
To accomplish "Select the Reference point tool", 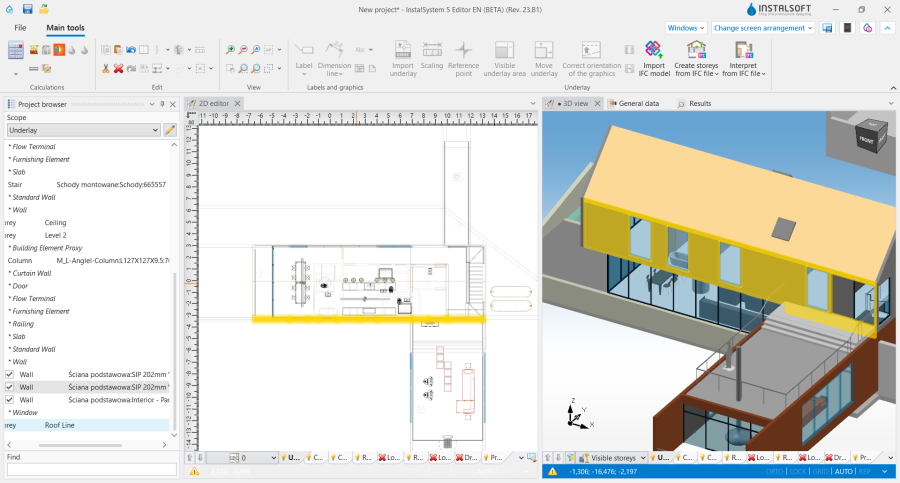I will 464,59.
